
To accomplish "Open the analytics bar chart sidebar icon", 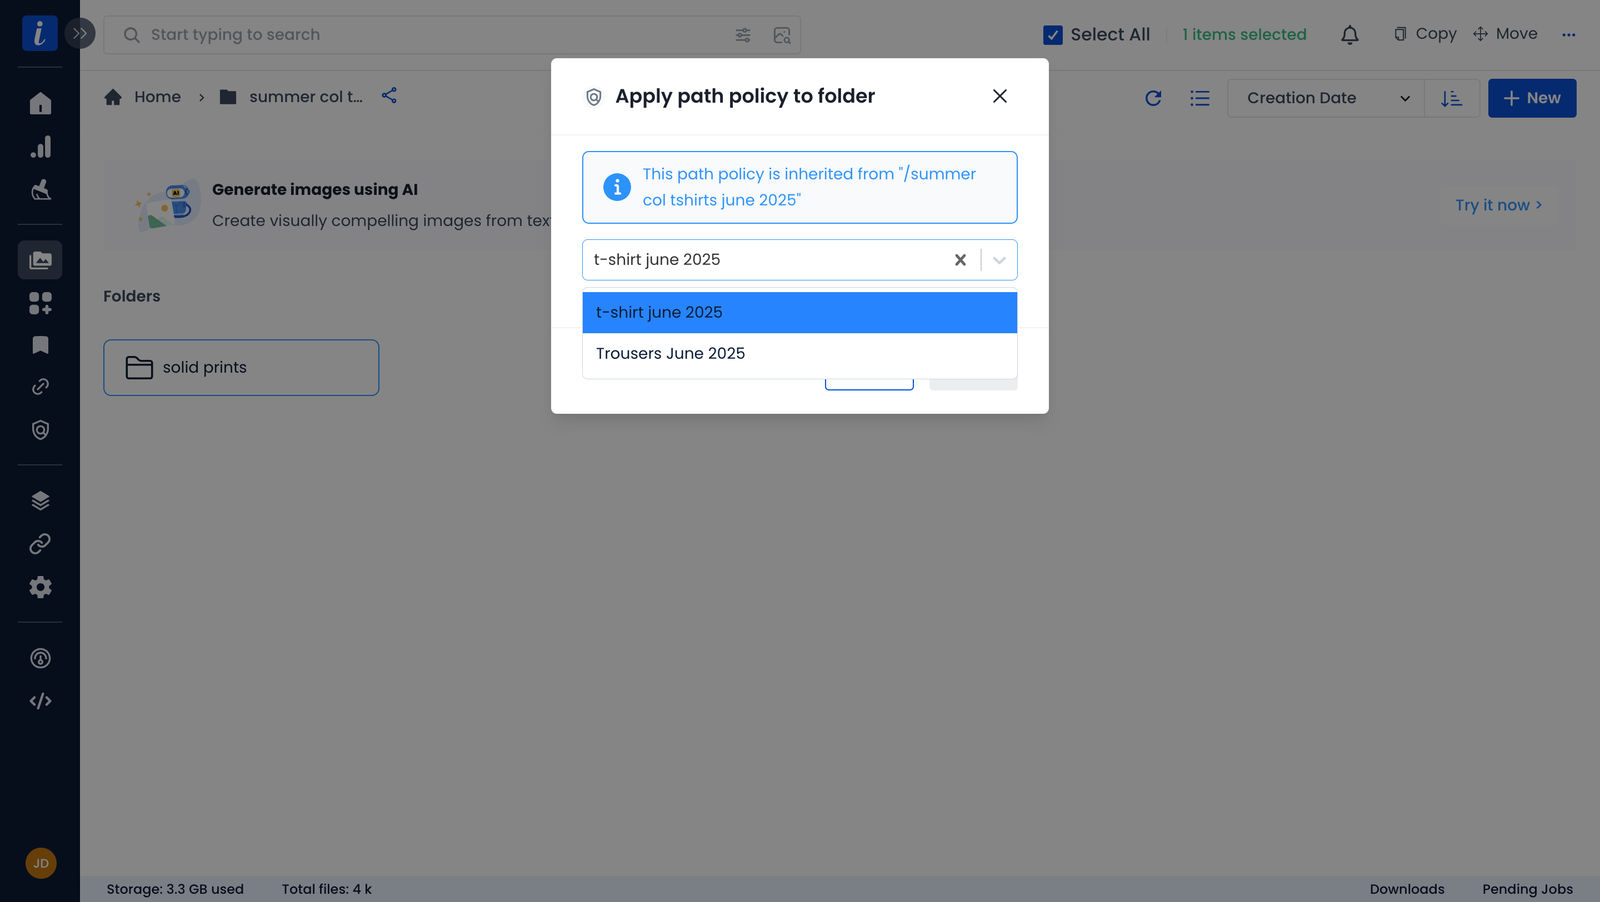I will [40, 147].
